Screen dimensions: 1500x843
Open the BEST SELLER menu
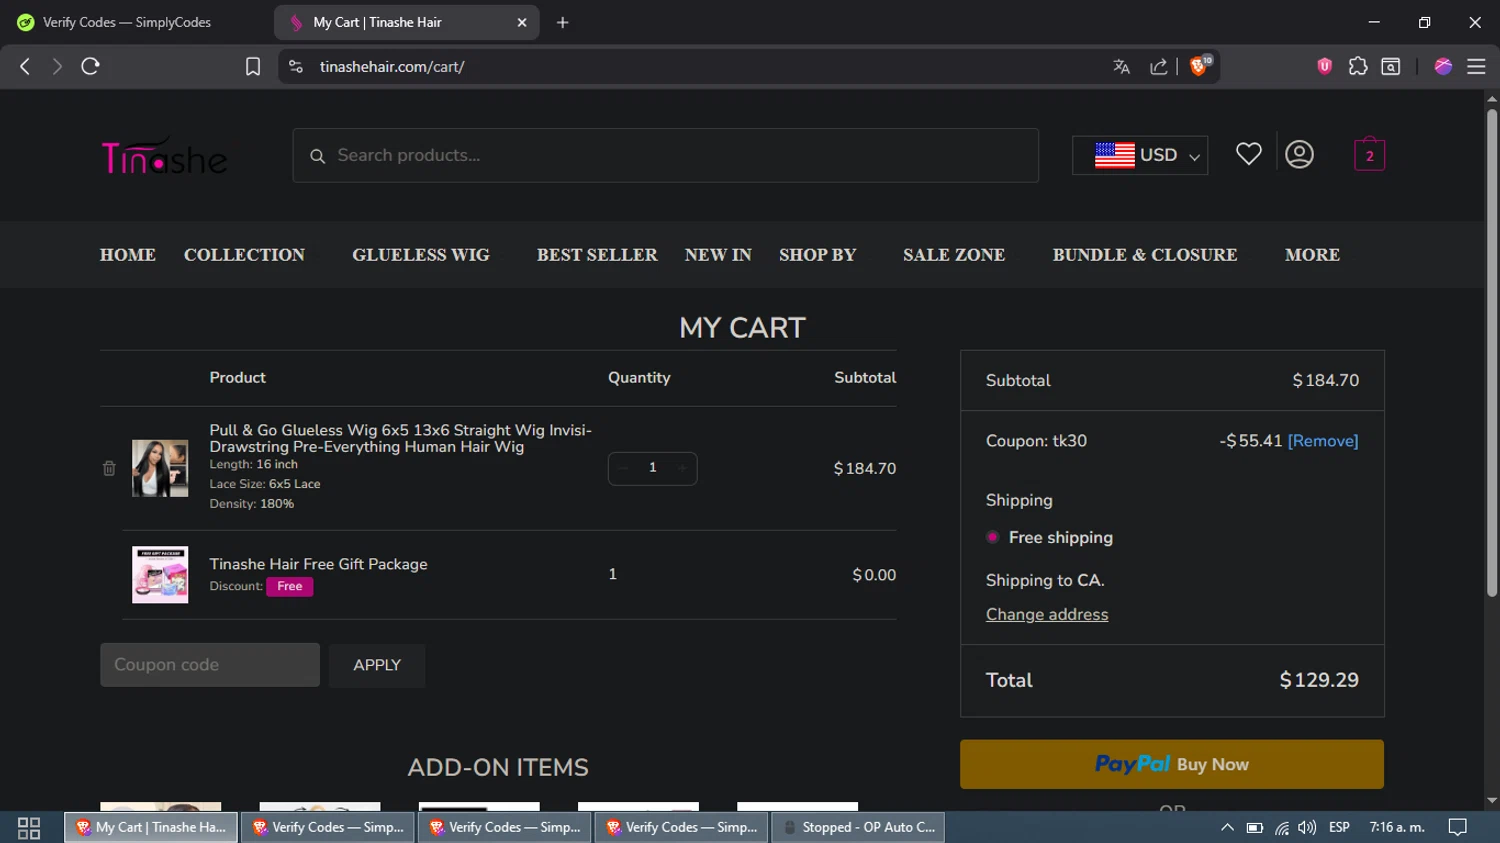[597, 255]
